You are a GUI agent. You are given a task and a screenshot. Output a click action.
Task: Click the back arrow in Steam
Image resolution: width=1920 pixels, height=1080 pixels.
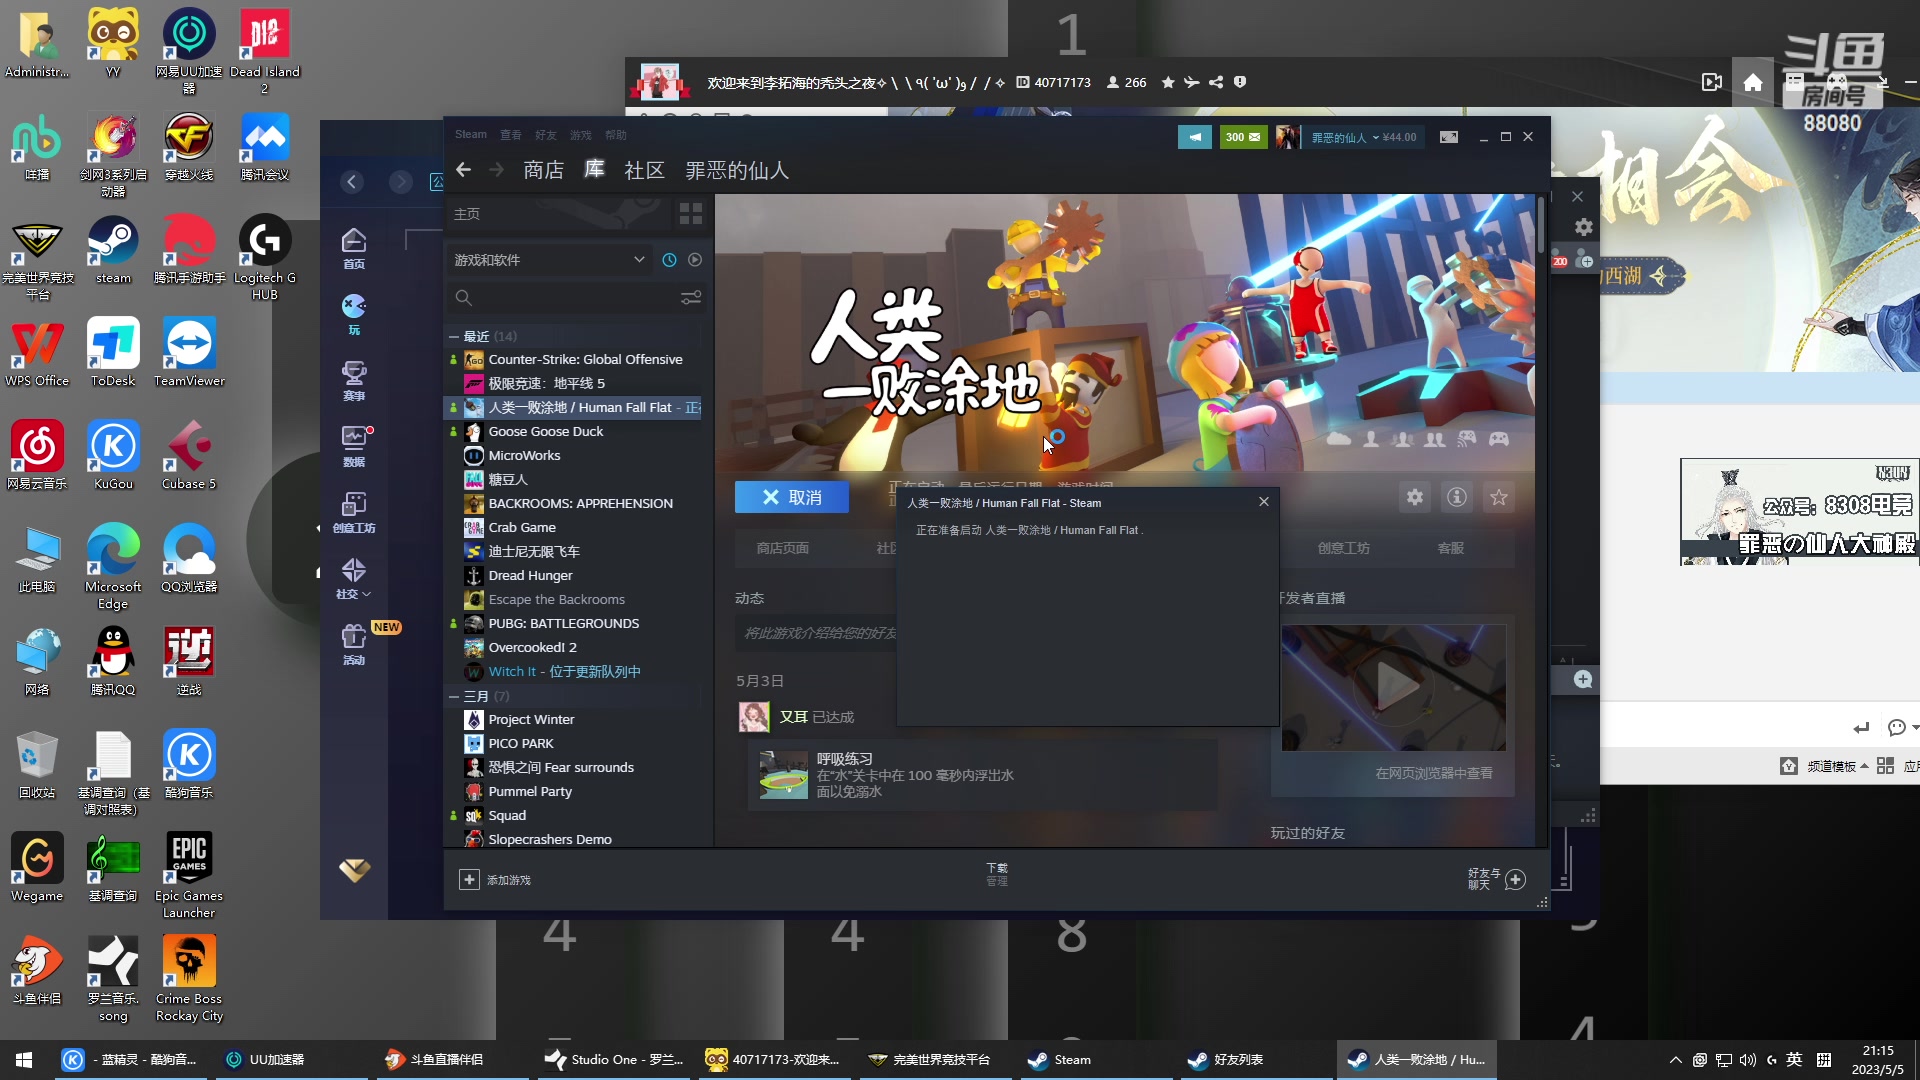[463, 170]
